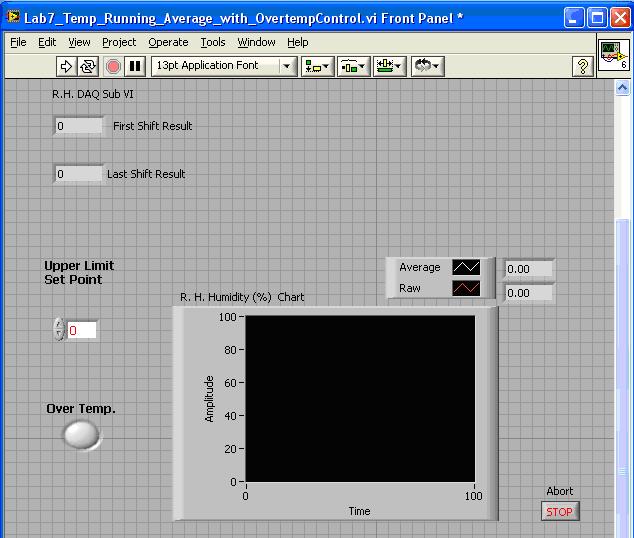634x538 pixels.
Task: Toggle the Over Temp. LED indicator
Action: [81, 434]
